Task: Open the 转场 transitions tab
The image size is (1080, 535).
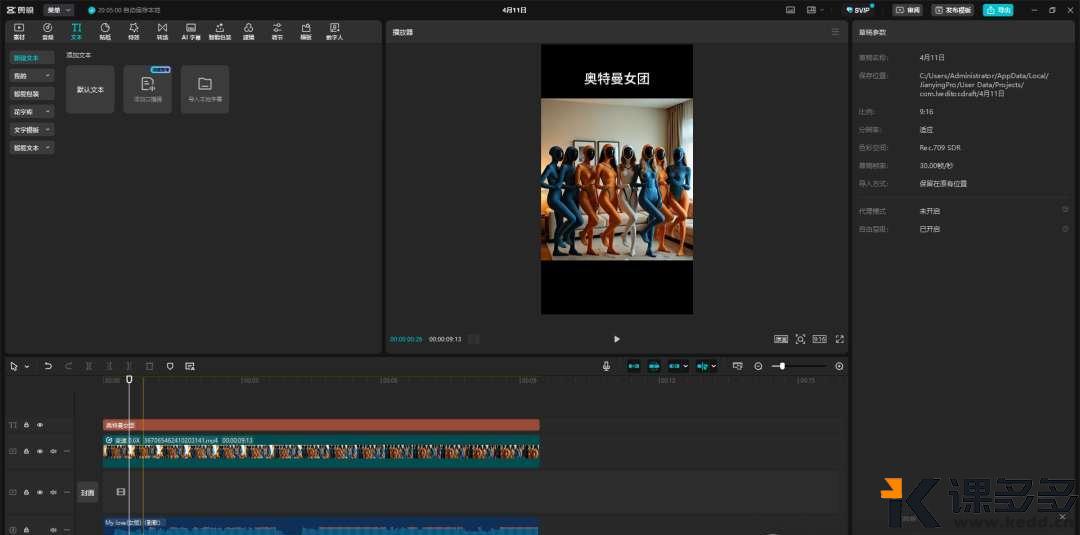Action: [162, 31]
